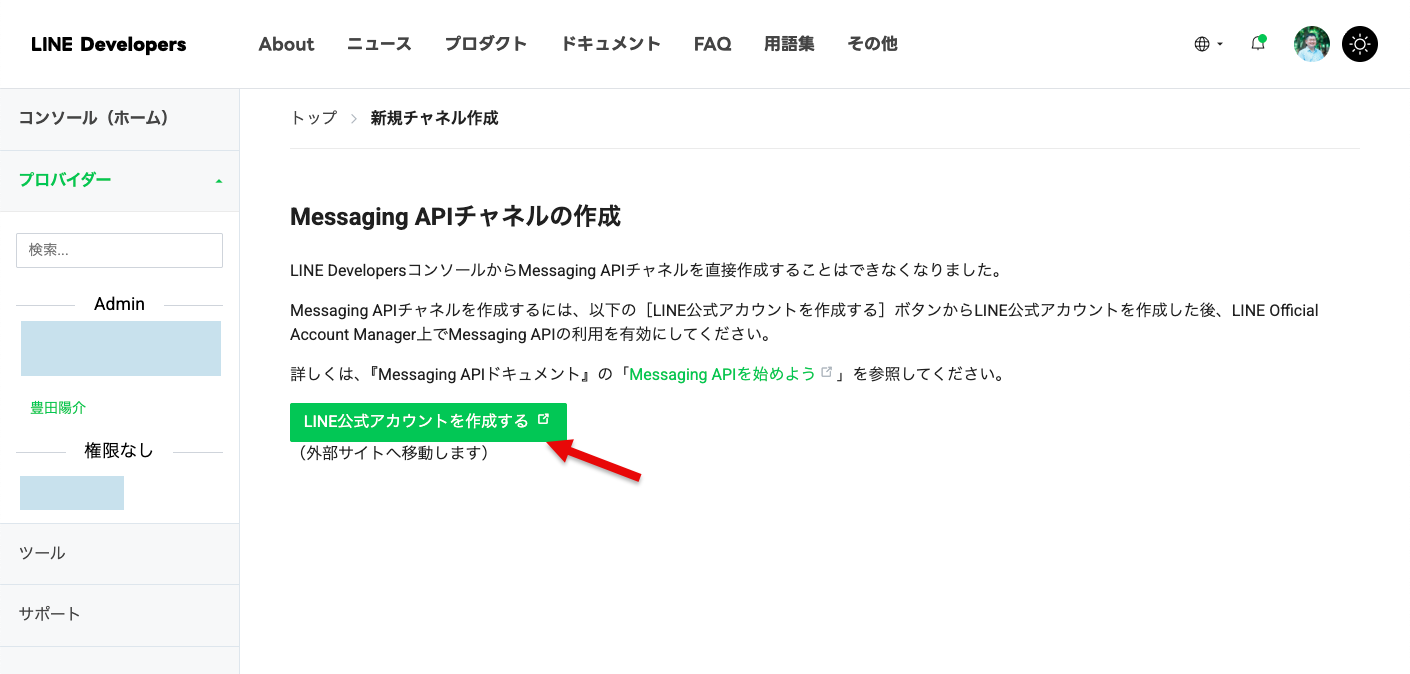Click the トップ breadcrumb link
The image size is (1410, 674).
point(313,118)
